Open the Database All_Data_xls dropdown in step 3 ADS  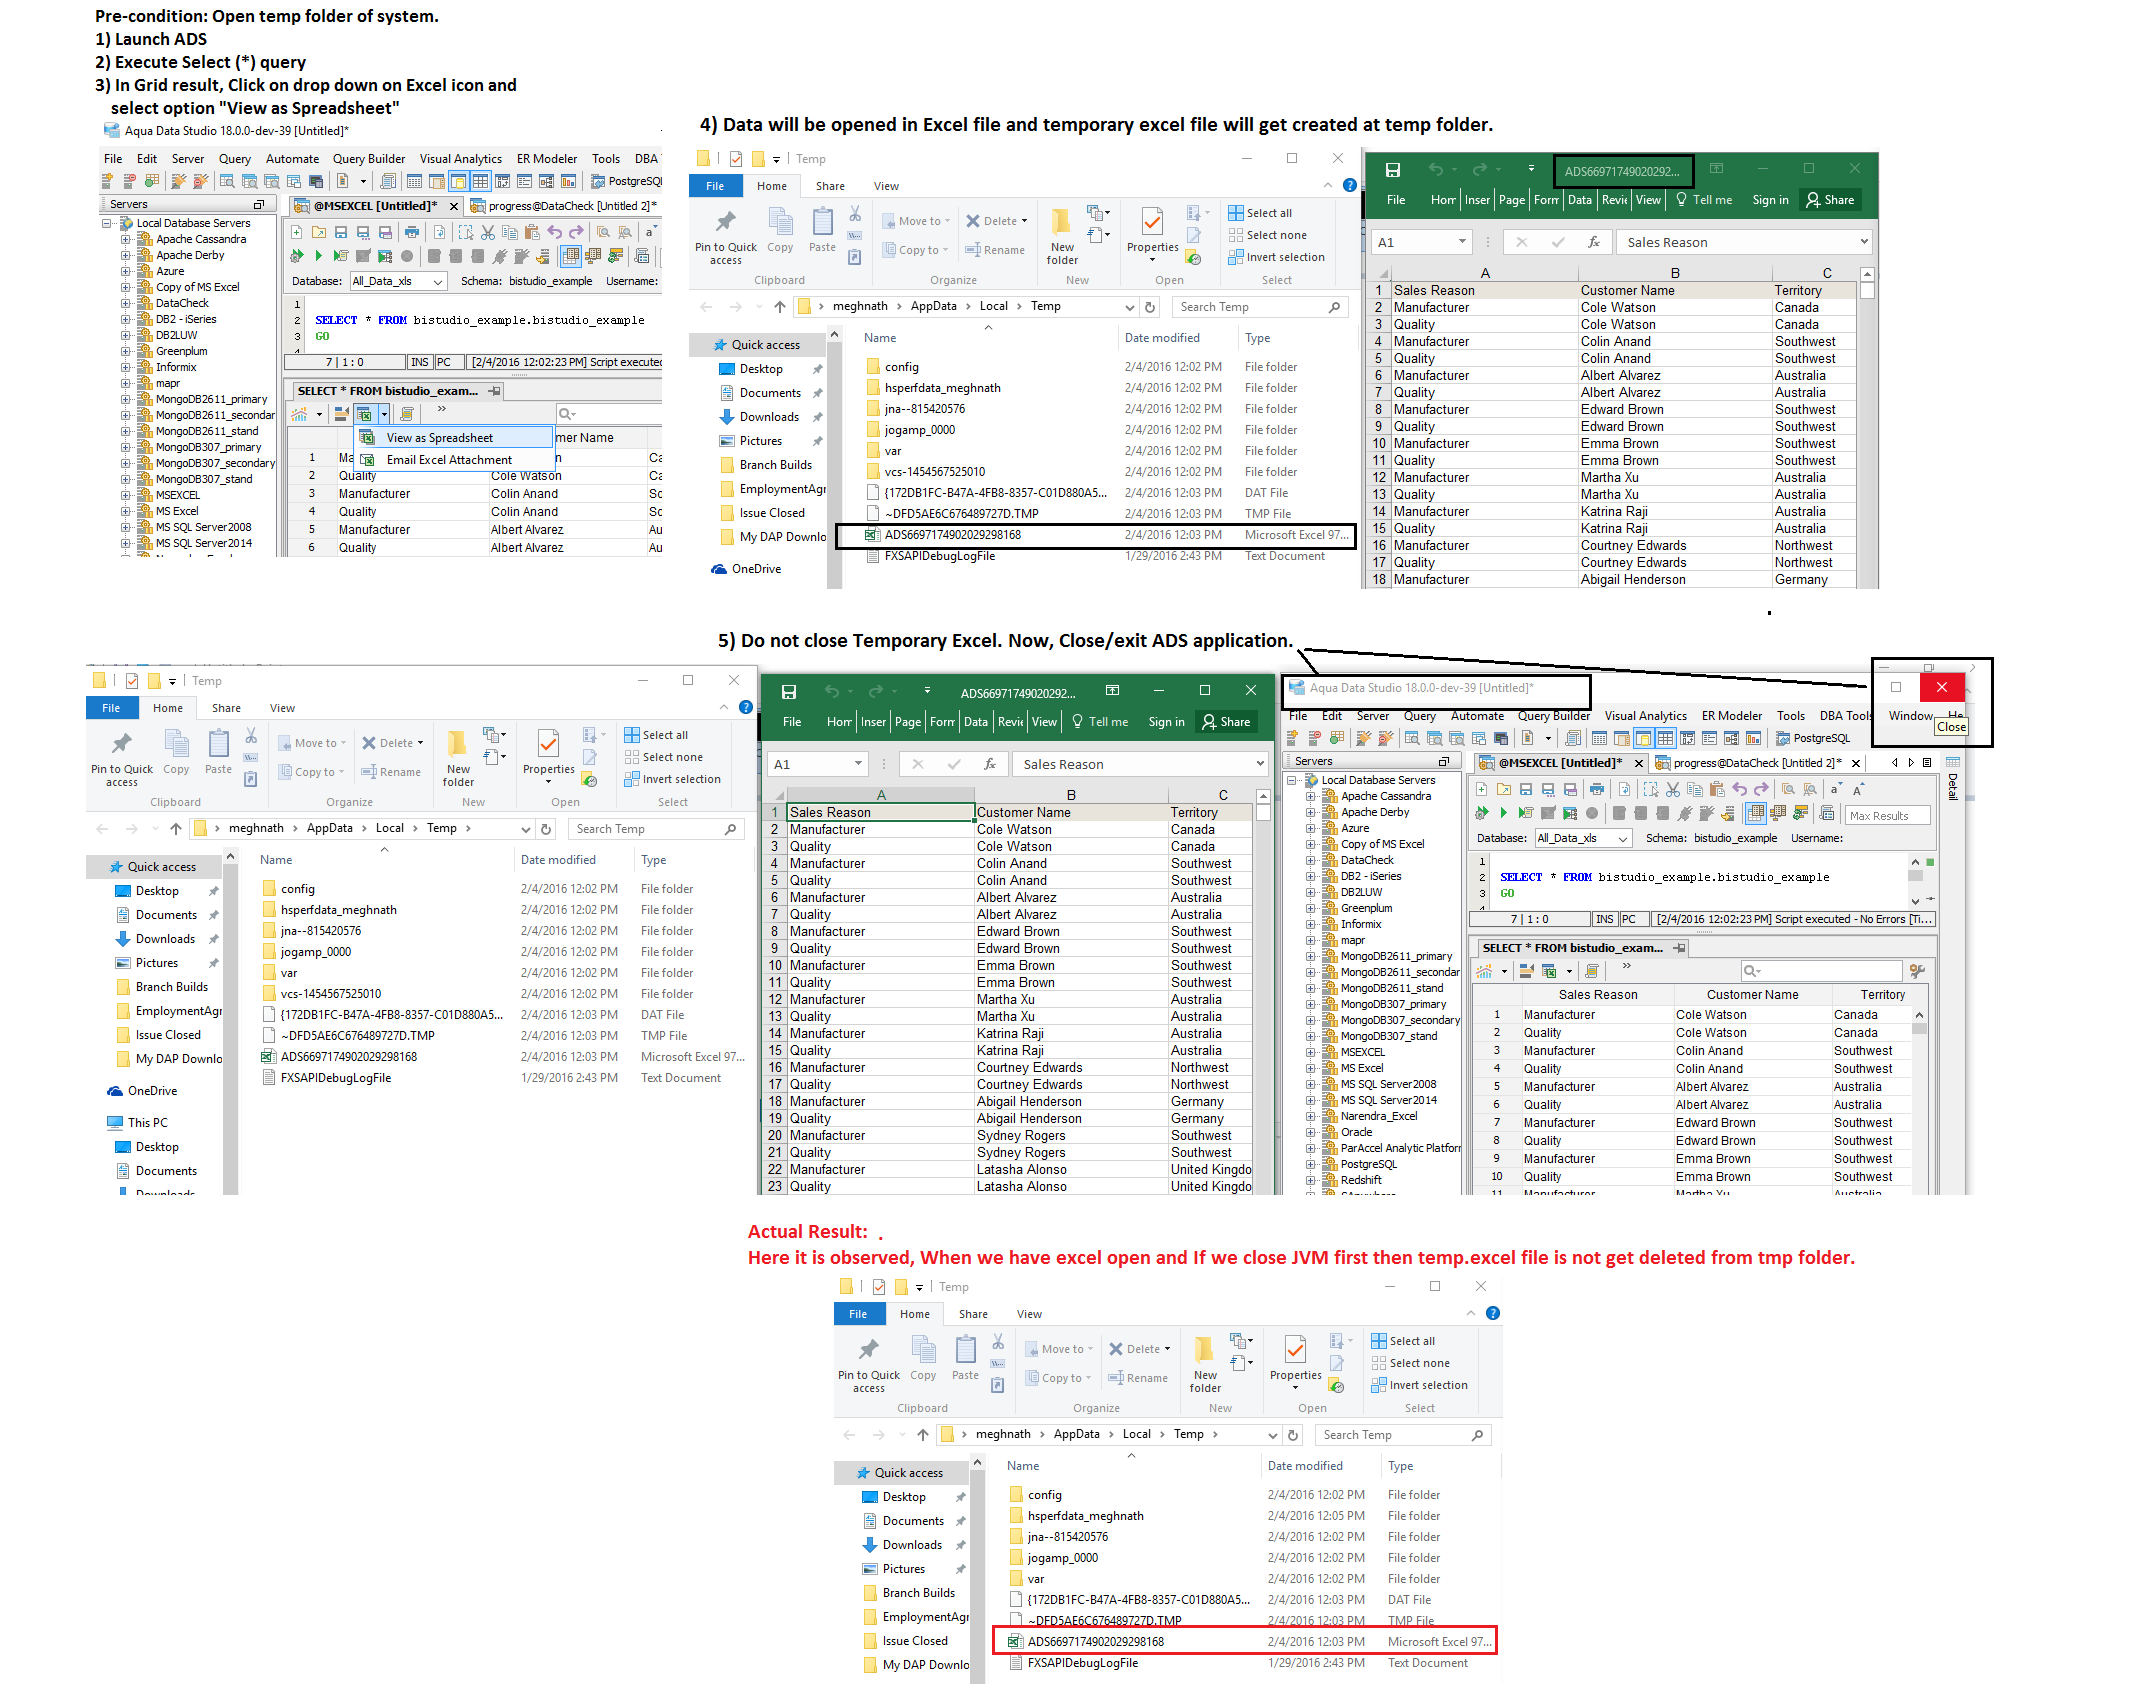(x=438, y=282)
